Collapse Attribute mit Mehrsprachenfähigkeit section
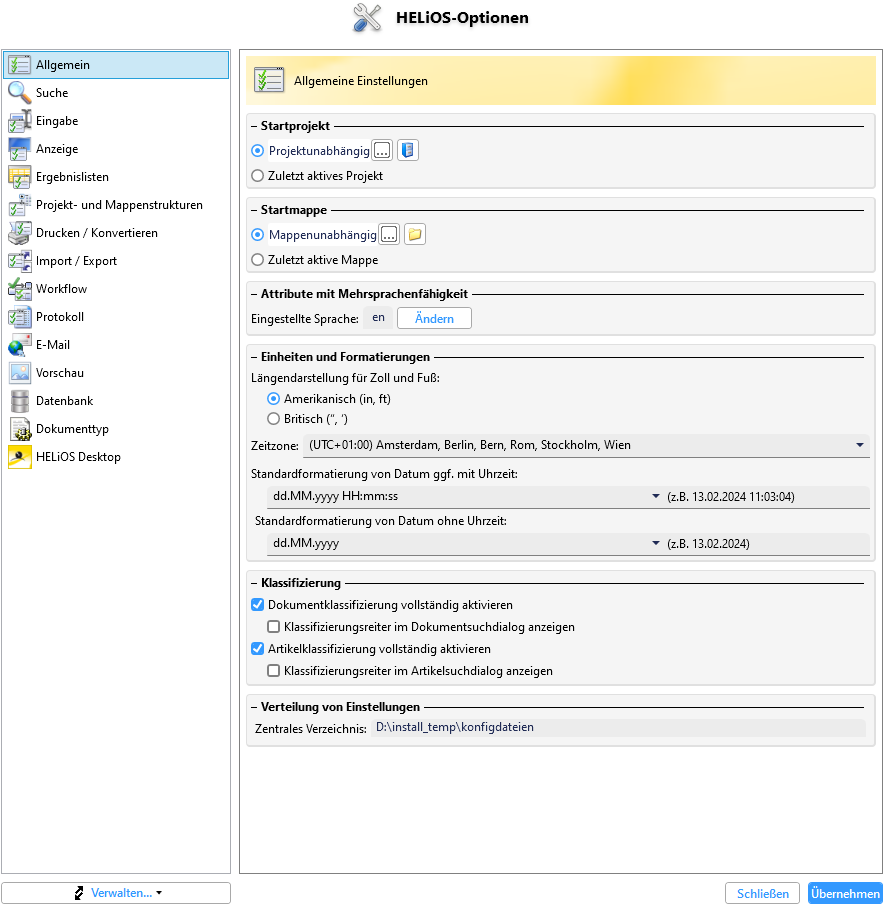Screen dimensions: 889x911 coord(254,294)
